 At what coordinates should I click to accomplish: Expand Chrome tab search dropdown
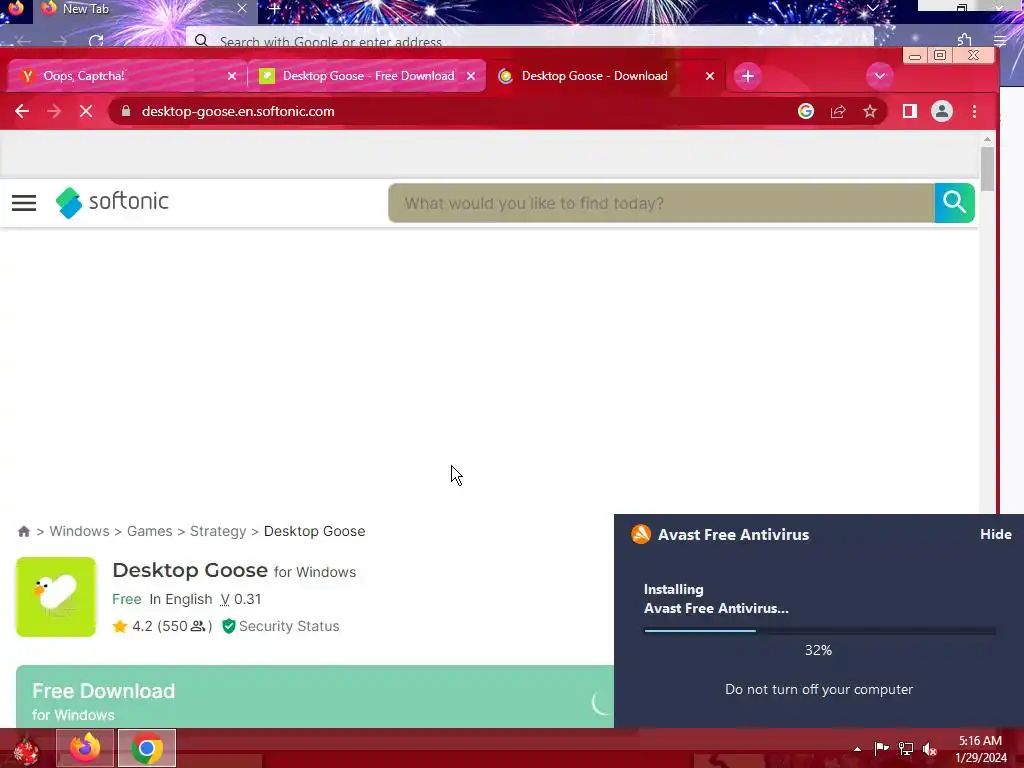coord(880,76)
